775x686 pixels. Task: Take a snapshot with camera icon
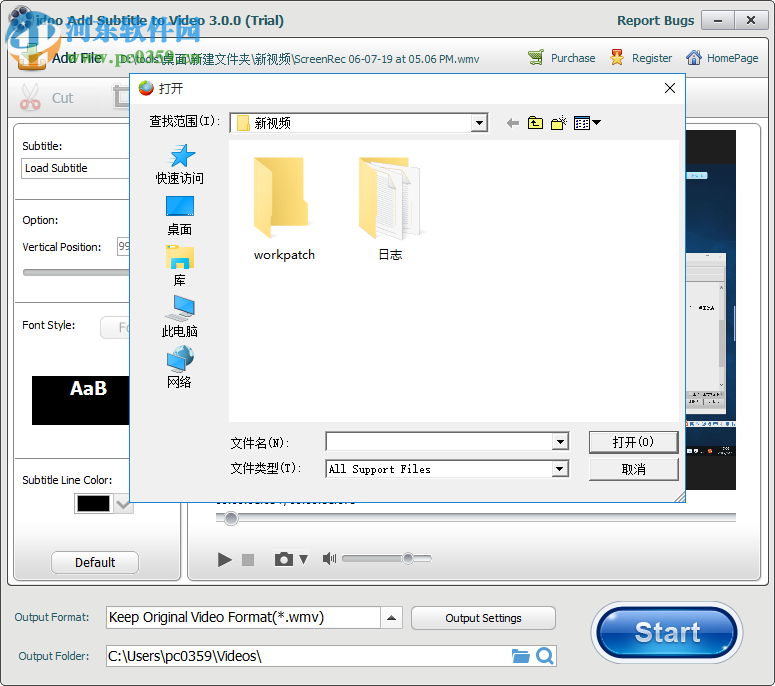283,559
